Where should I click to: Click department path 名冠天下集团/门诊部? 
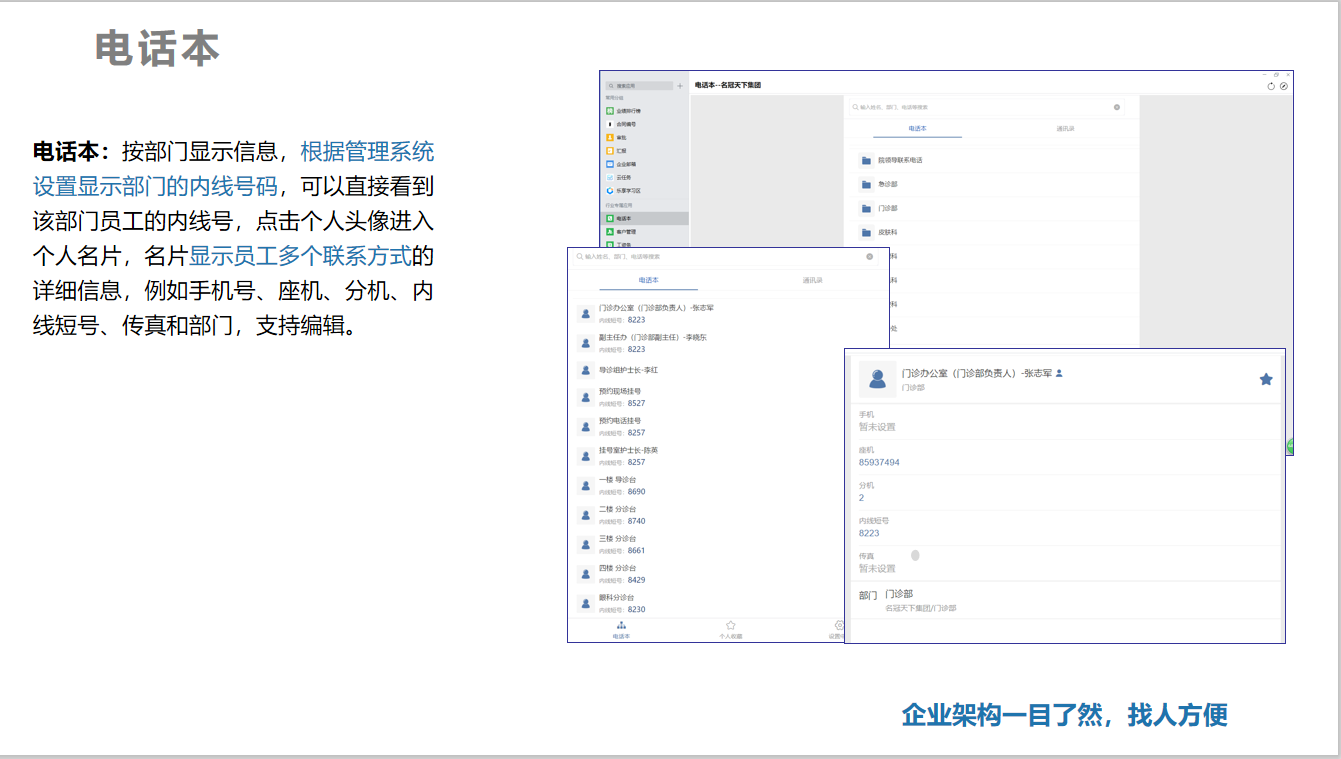coord(920,608)
